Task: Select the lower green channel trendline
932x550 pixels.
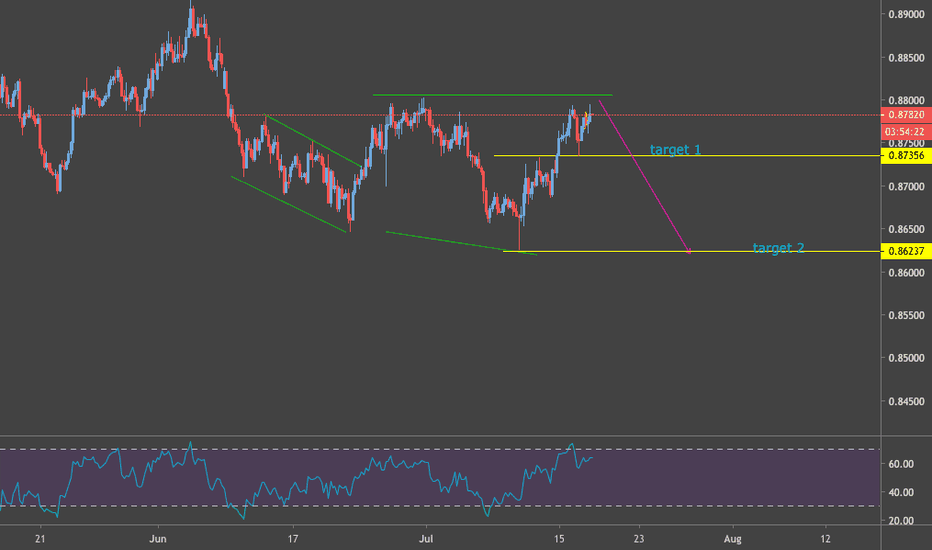Action: click(289, 204)
